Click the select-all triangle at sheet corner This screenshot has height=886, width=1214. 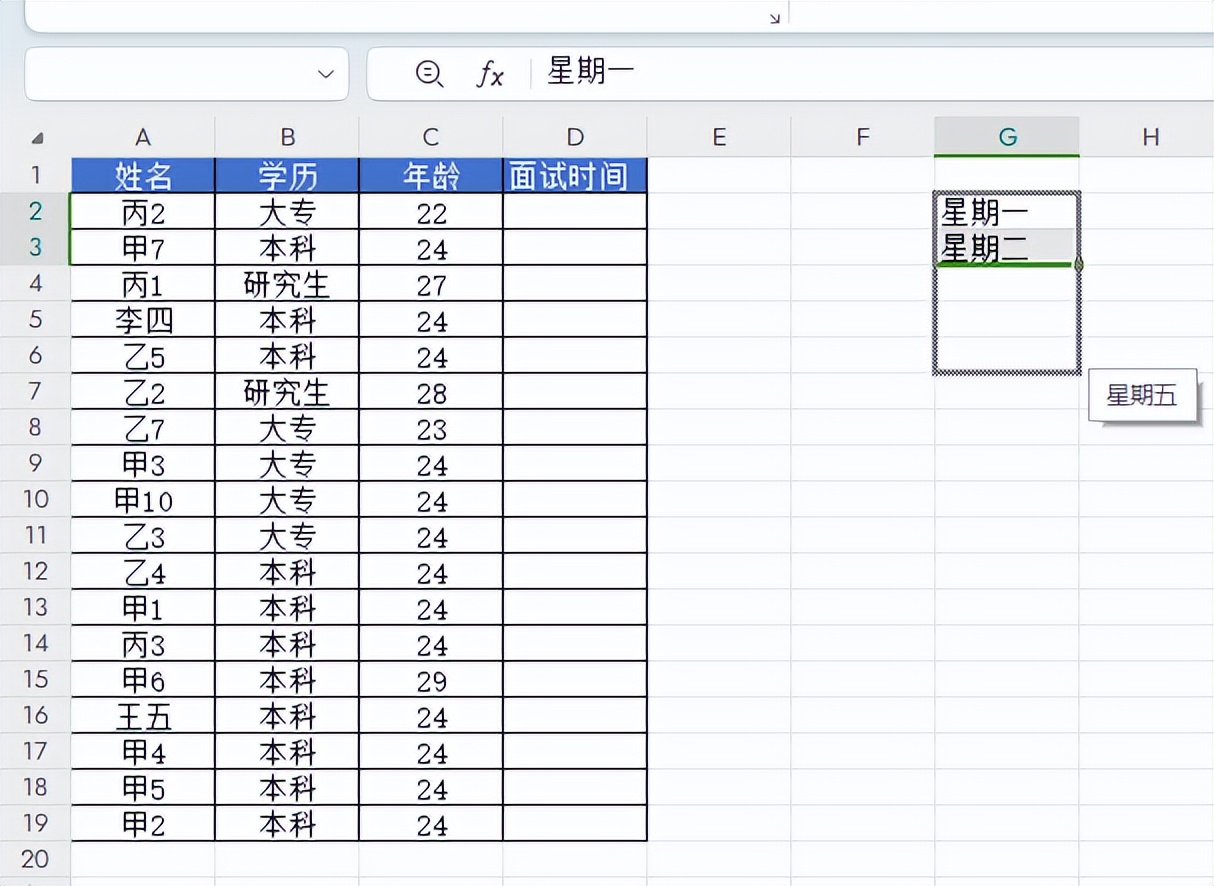point(37,138)
